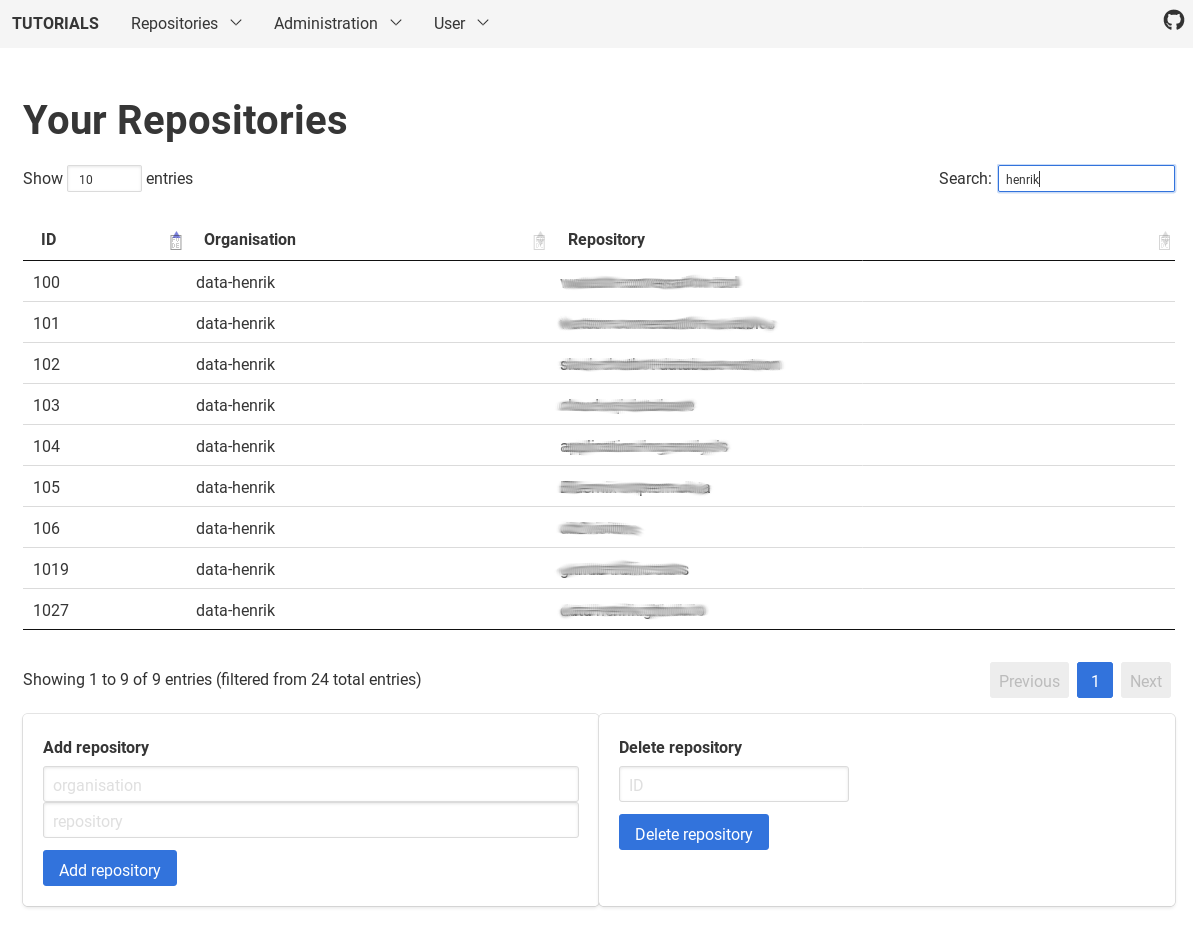Select the TUTORIALS menu item
The width and height of the screenshot is (1193, 925).
(x=55, y=23)
